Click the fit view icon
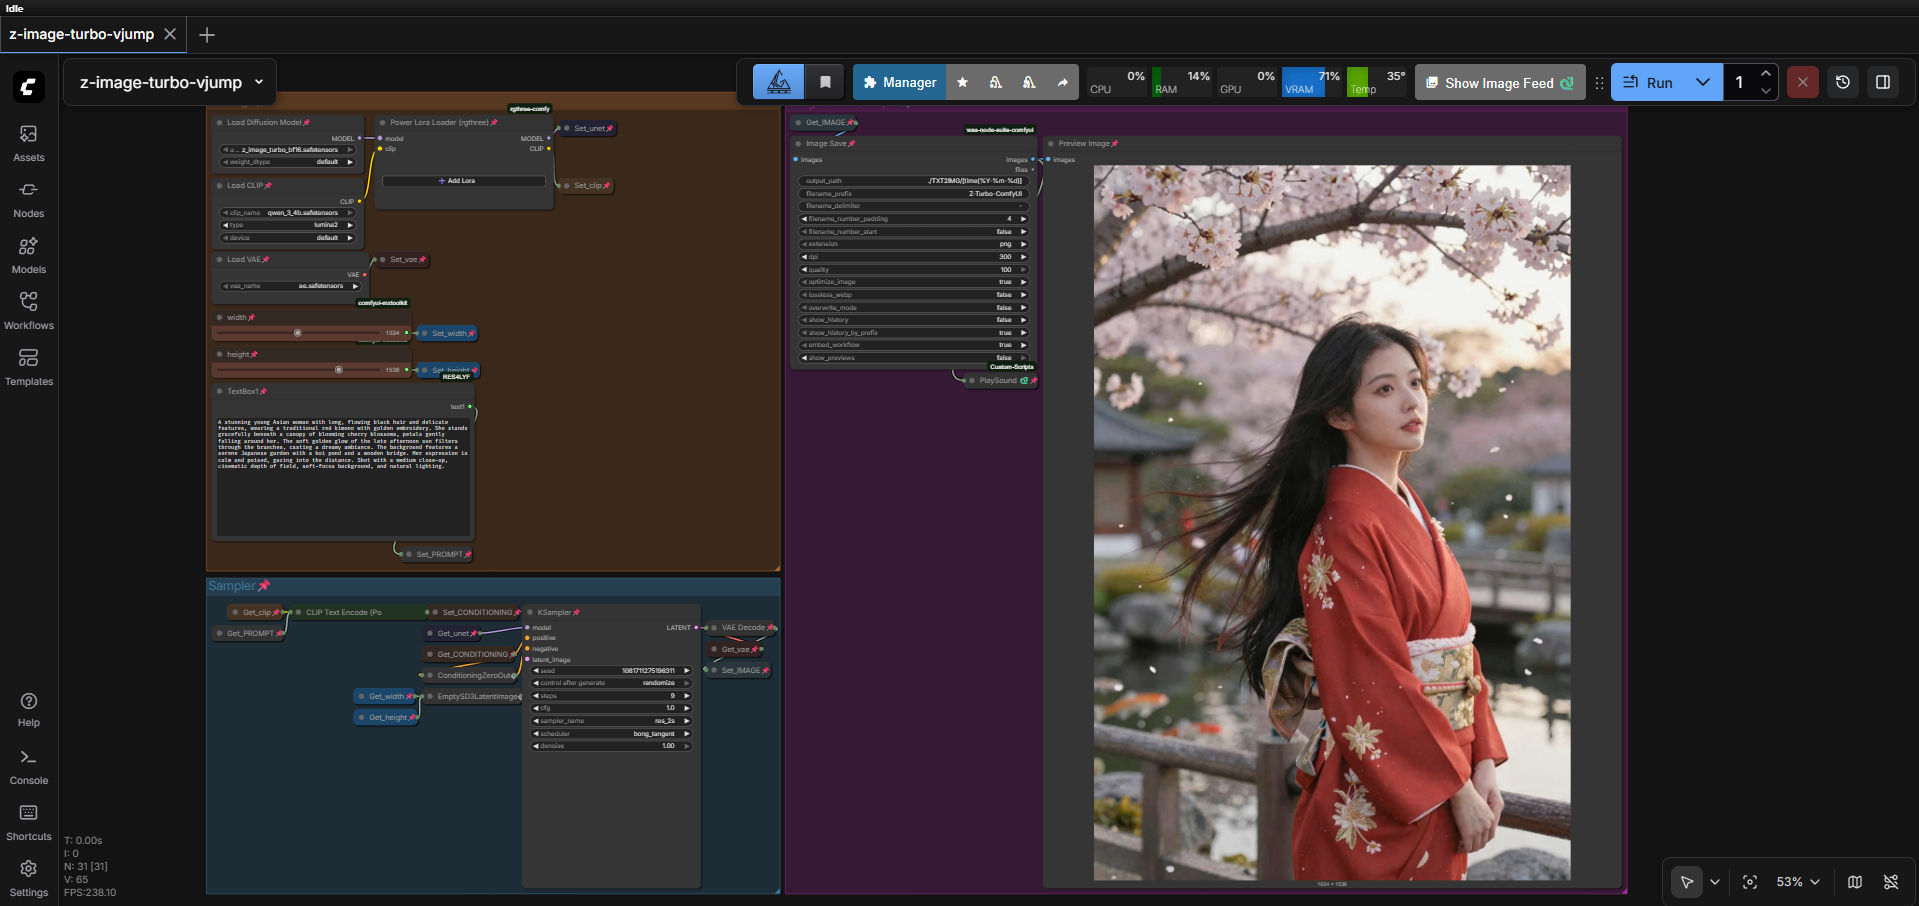This screenshot has width=1919, height=906. 1749,882
